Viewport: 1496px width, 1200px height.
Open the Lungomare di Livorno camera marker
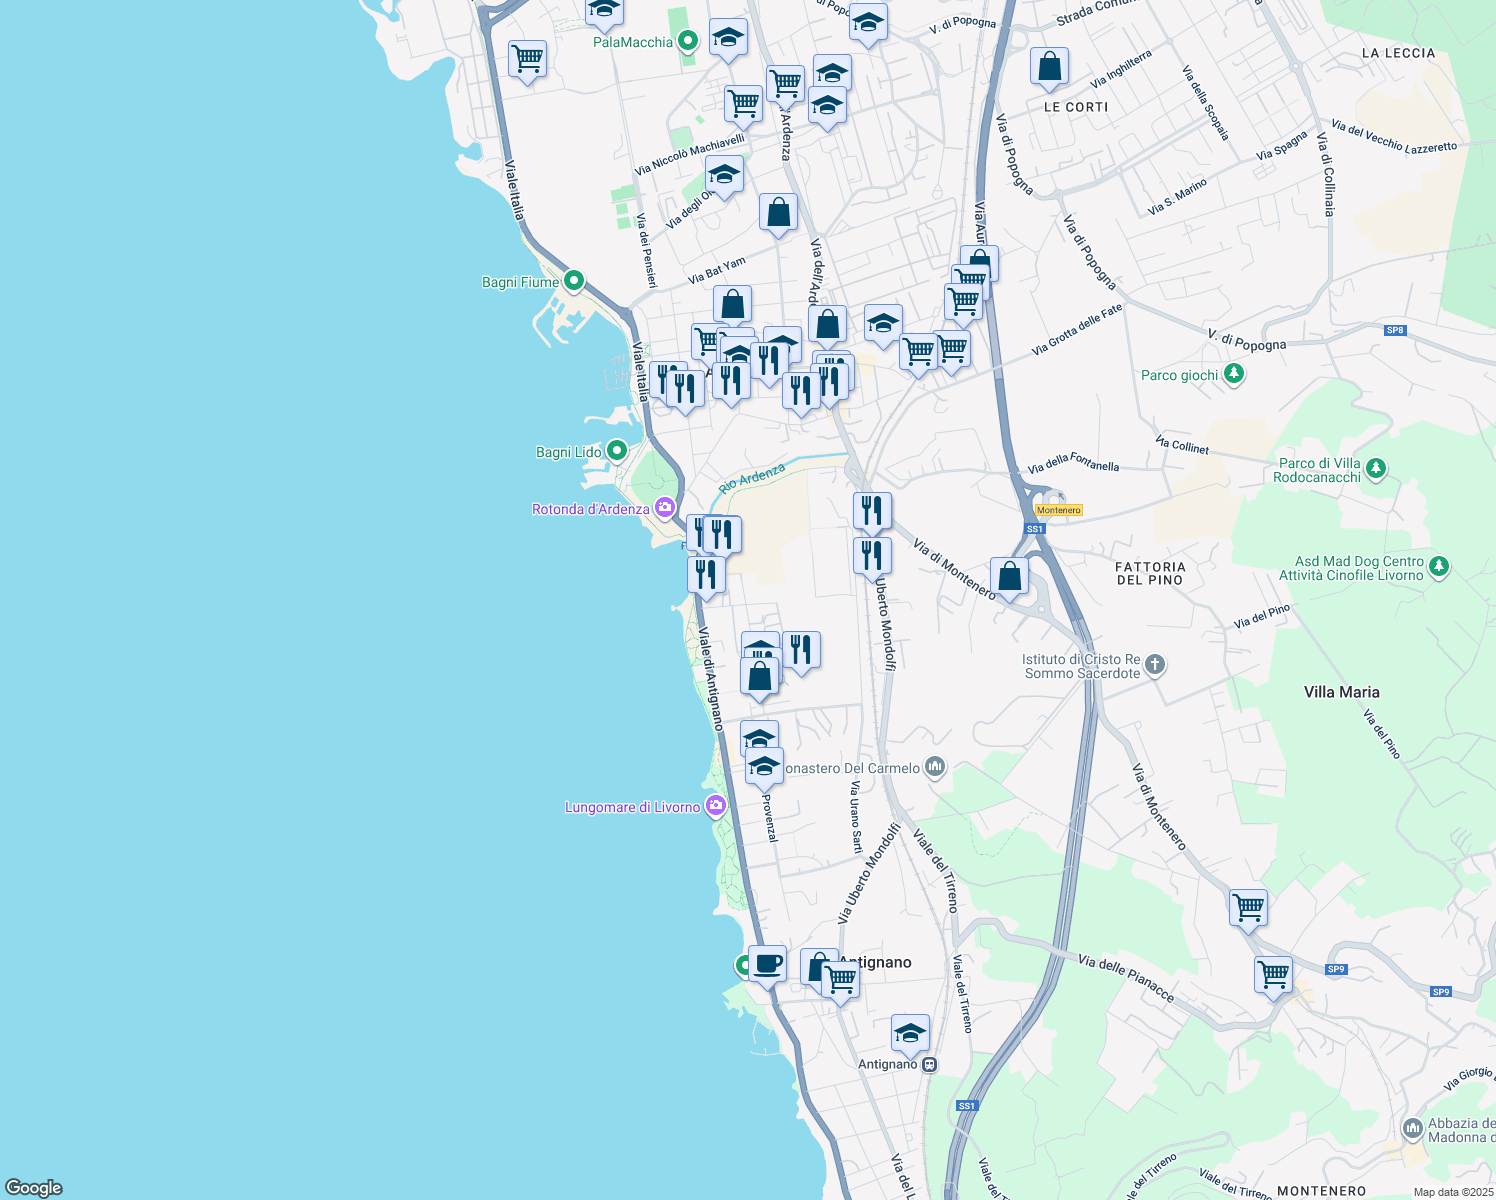pos(715,806)
